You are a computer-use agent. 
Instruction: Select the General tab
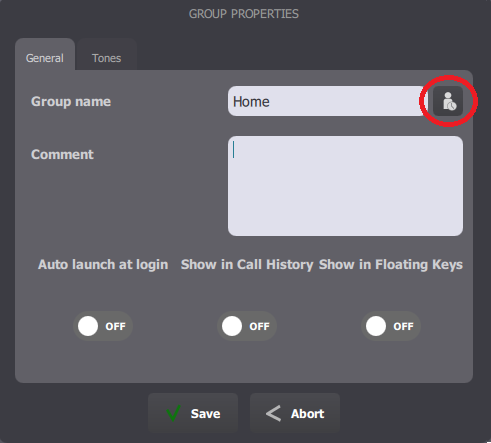point(45,58)
